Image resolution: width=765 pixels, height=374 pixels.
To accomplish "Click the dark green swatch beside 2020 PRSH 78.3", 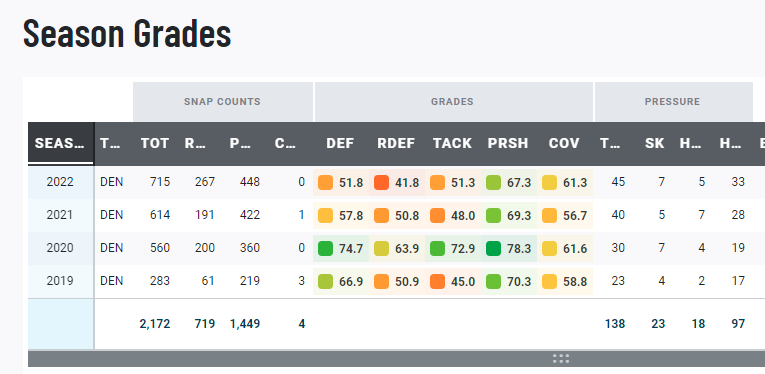I will pyautogui.click(x=493, y=249).
